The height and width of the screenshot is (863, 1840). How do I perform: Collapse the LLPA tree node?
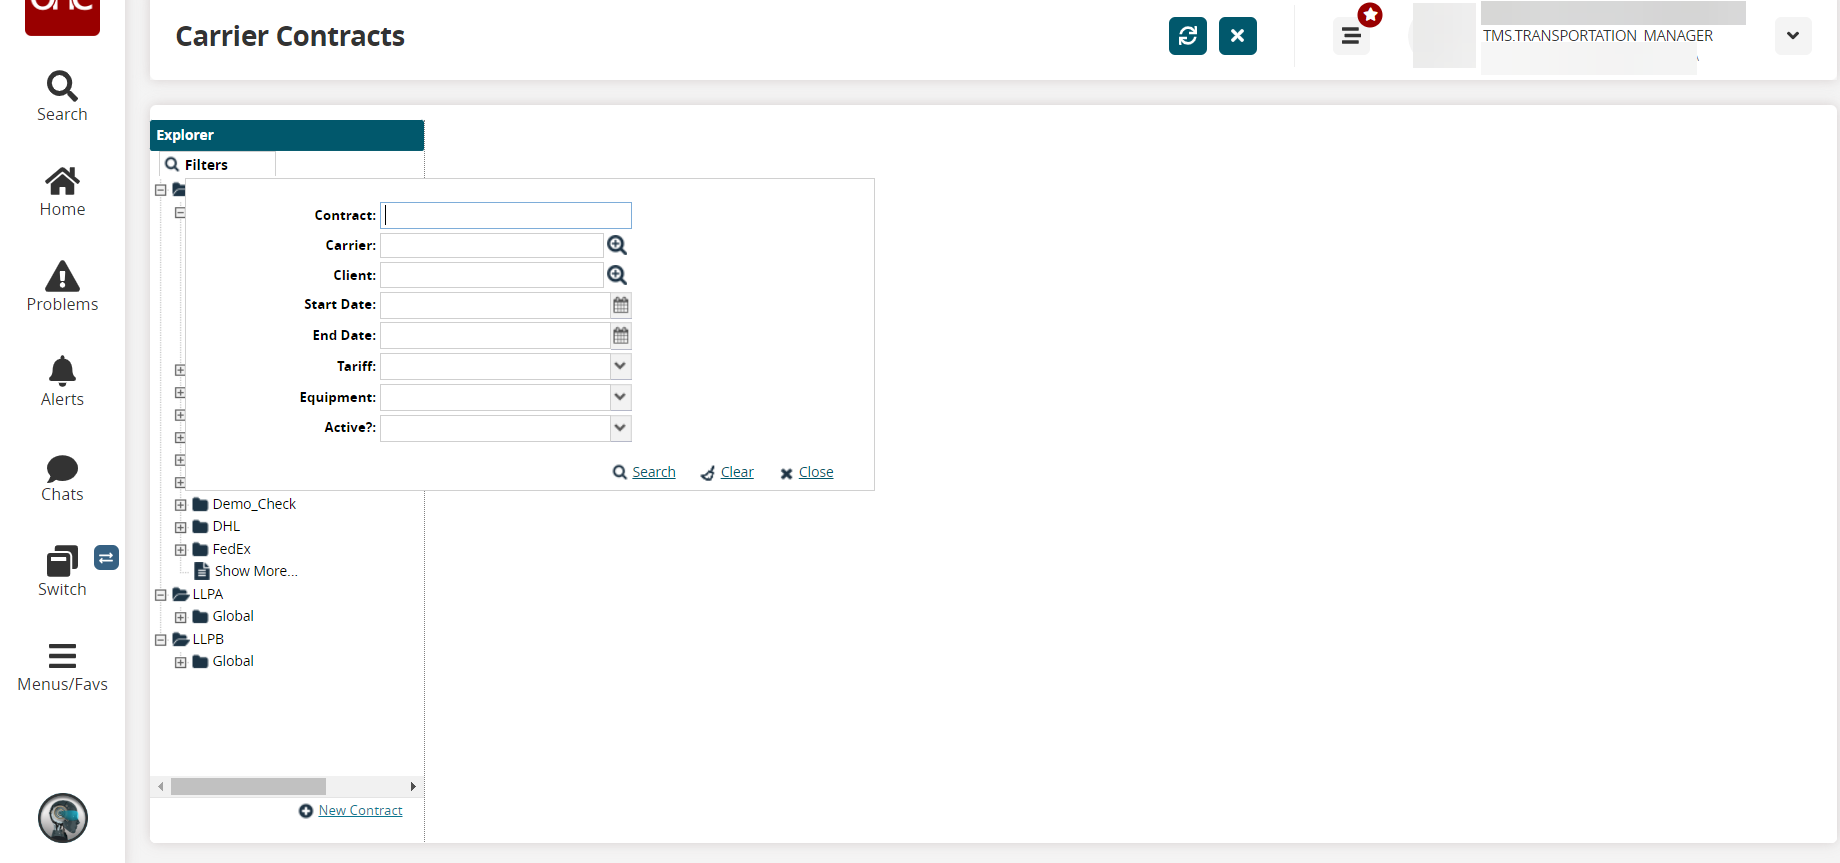coord(161,595)
